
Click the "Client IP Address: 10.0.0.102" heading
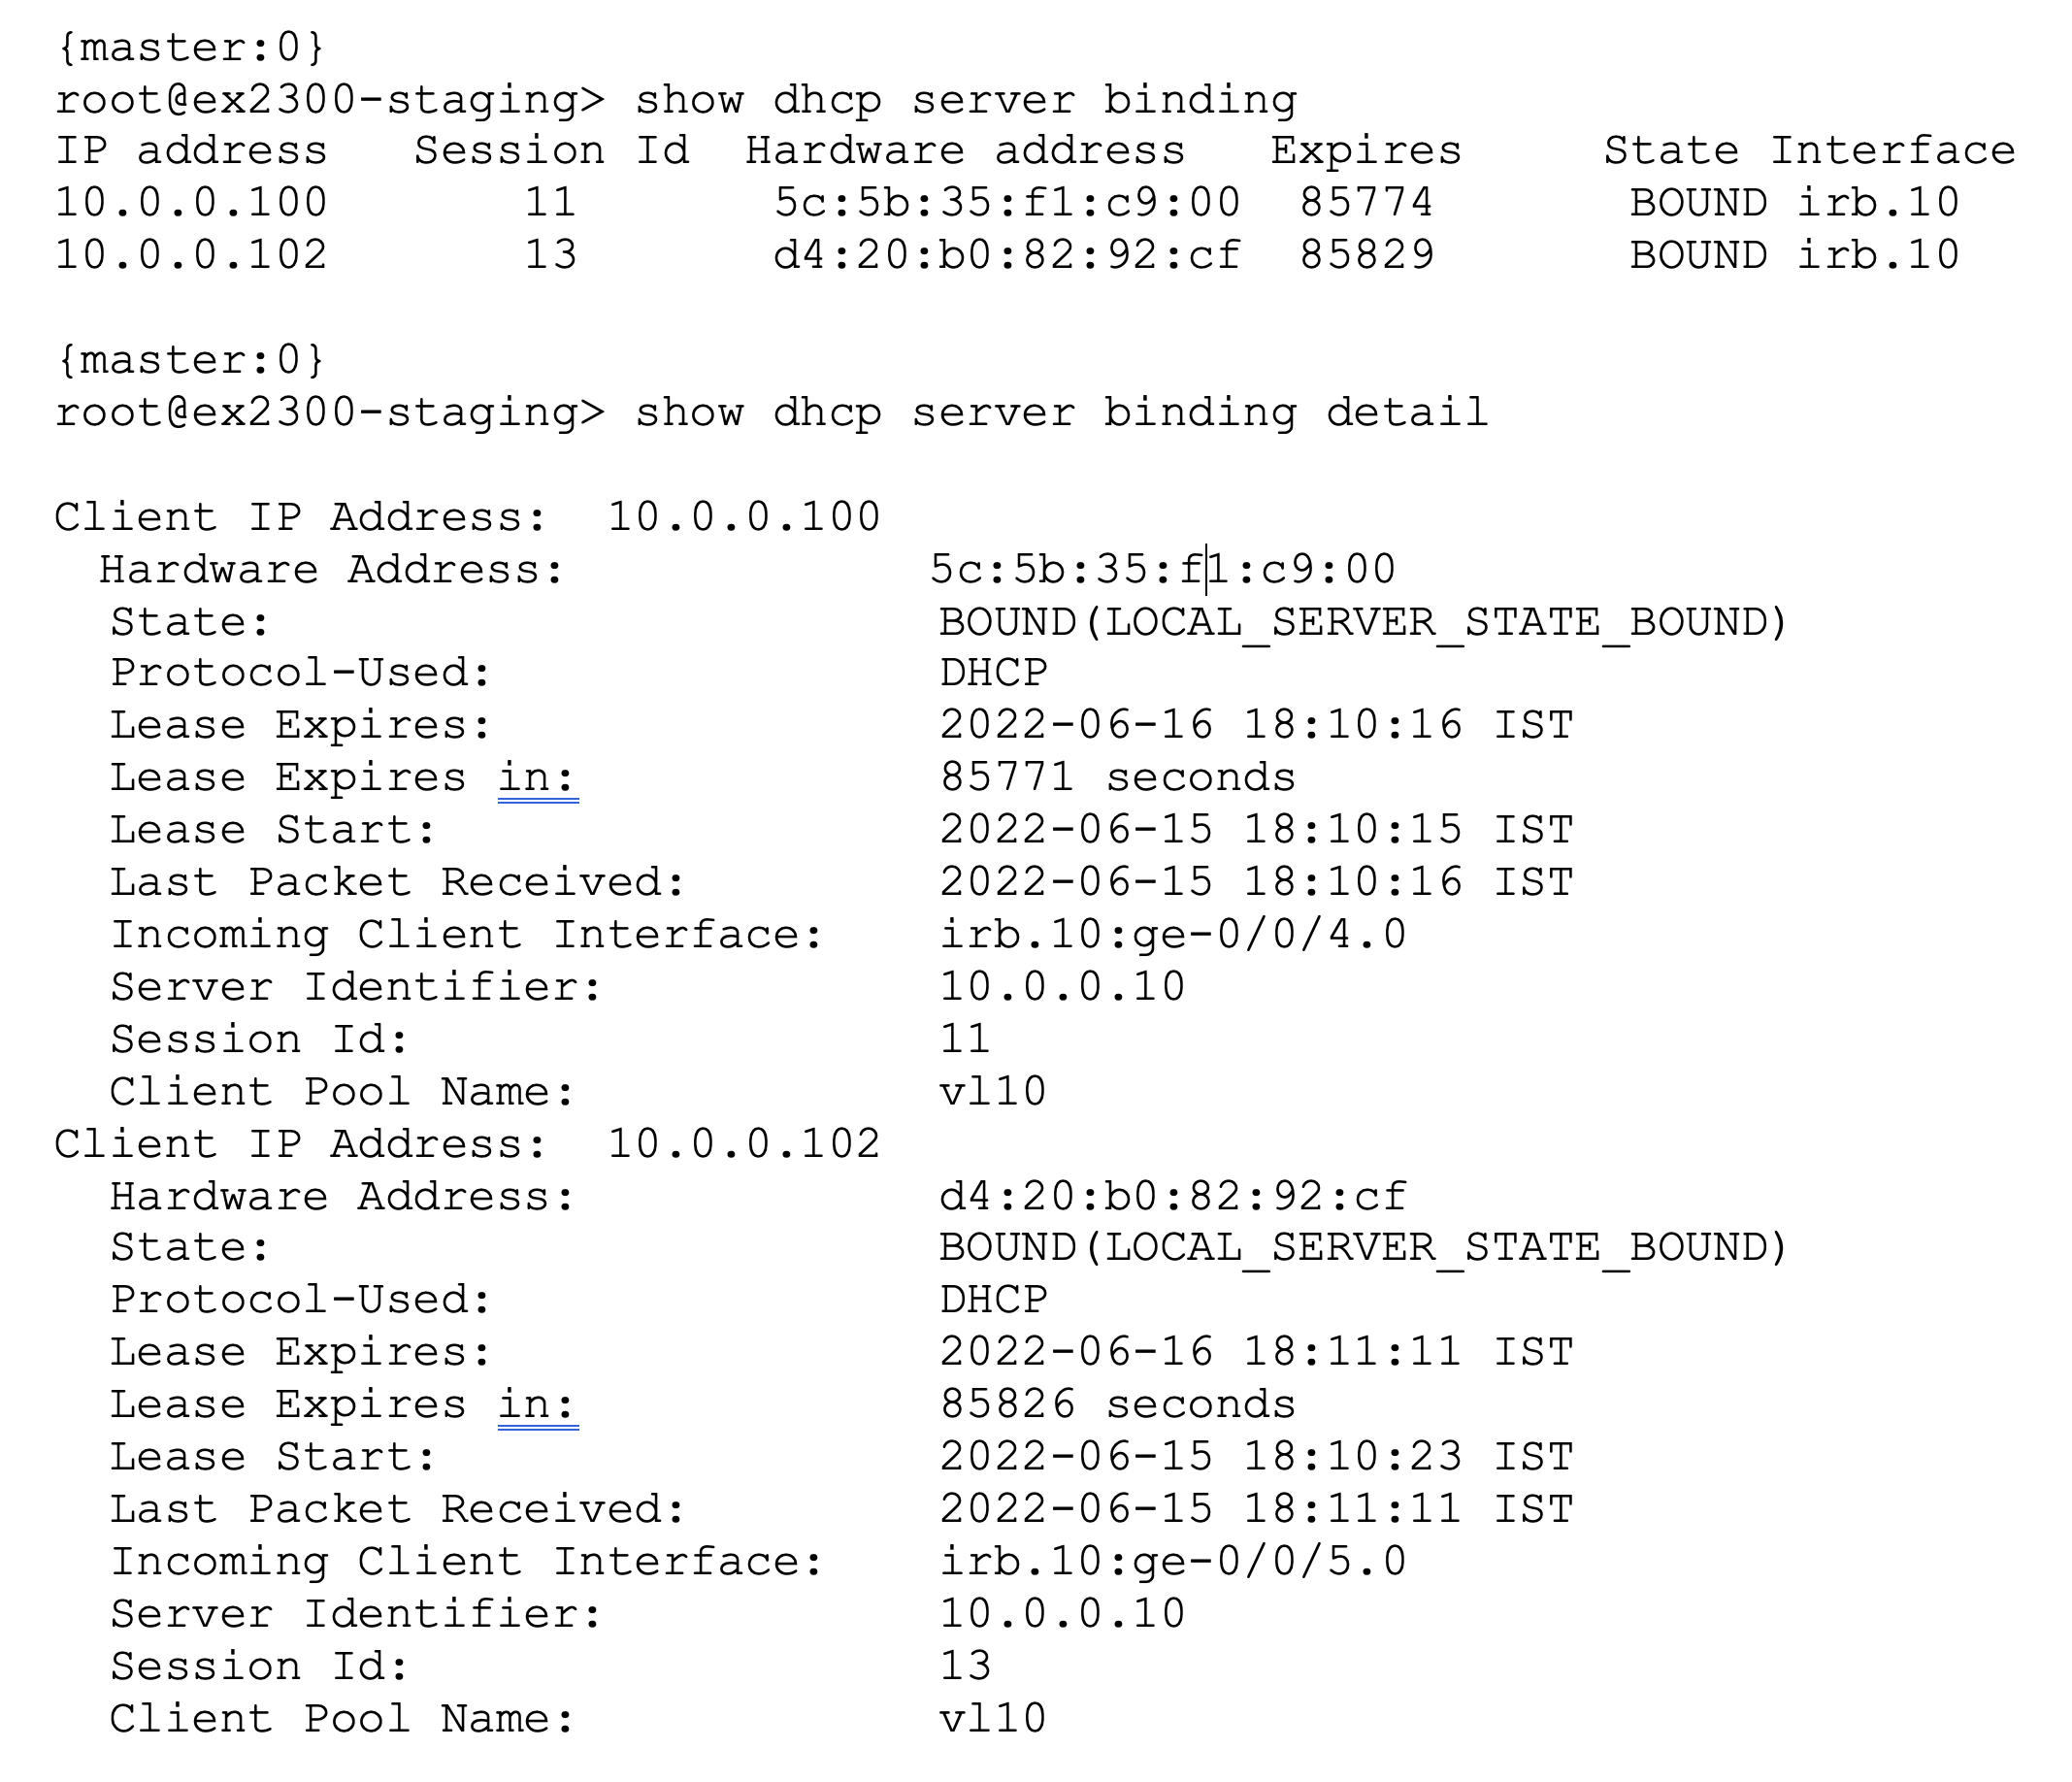pos(467,1144)
